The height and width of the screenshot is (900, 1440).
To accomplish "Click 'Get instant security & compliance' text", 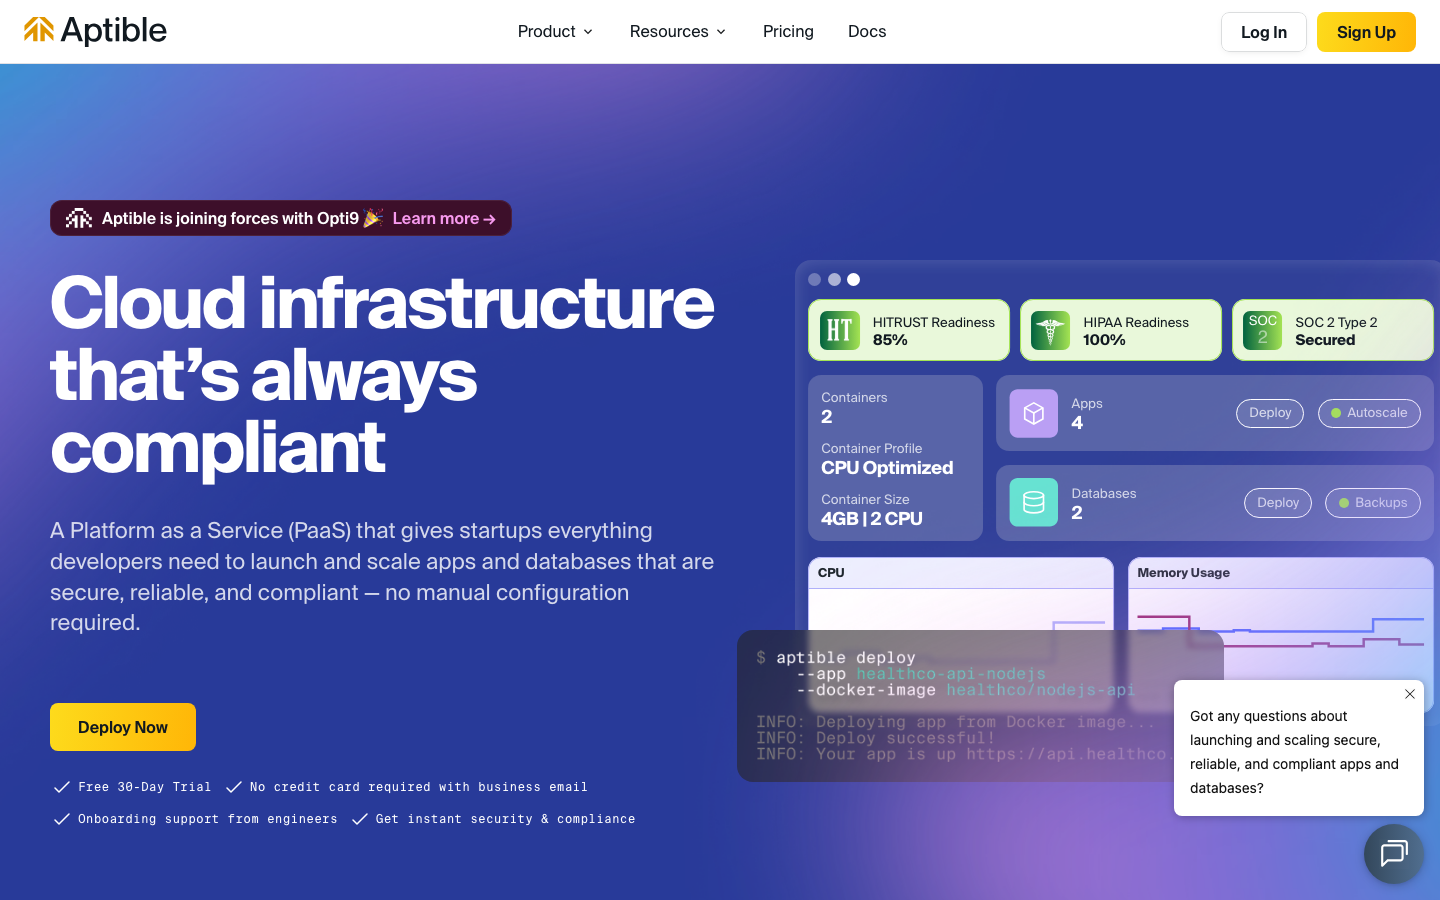I will pyautogui.click(x=506, y=819).
